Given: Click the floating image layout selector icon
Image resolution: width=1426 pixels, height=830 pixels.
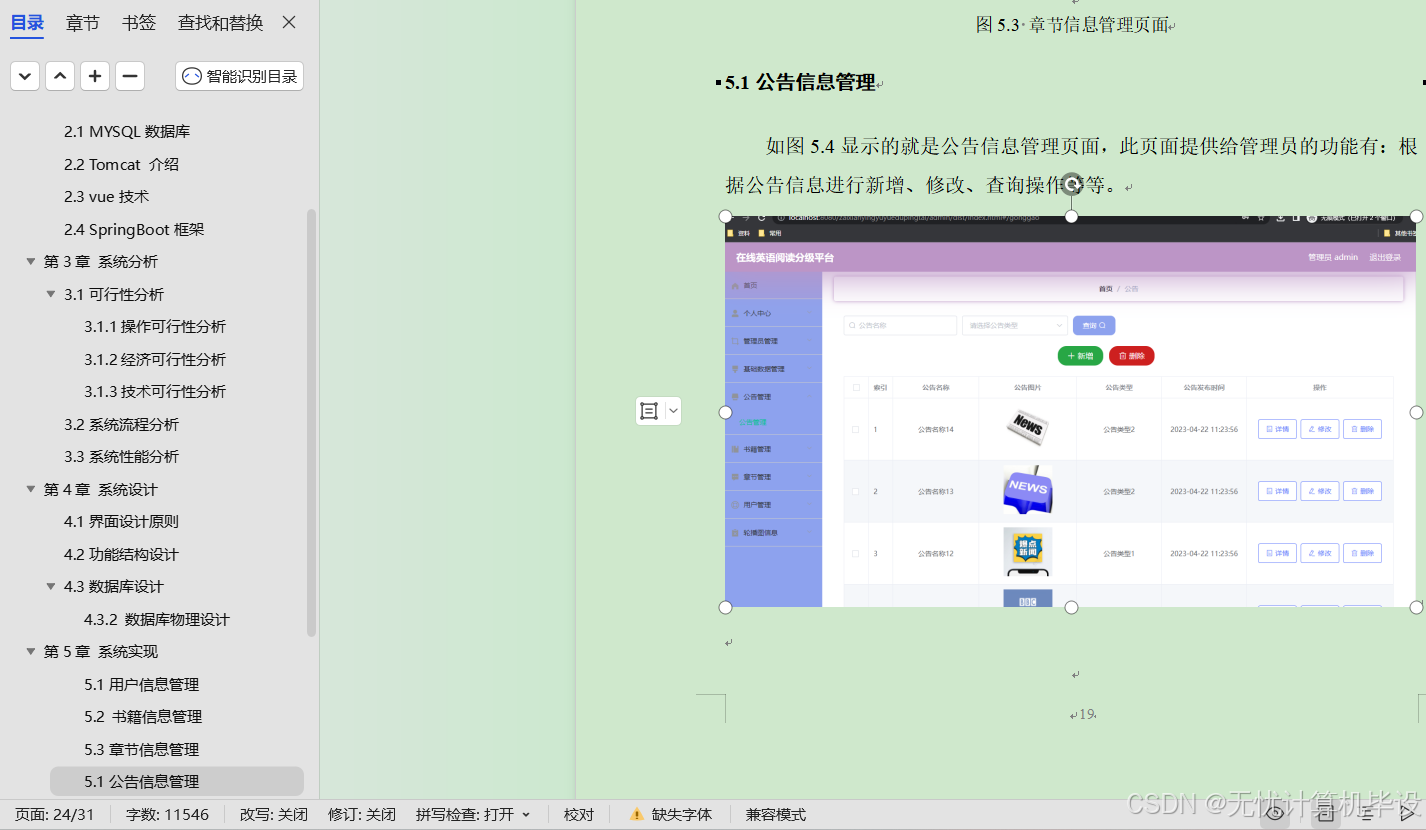Looking at the screenshot, I should point(648,411).
